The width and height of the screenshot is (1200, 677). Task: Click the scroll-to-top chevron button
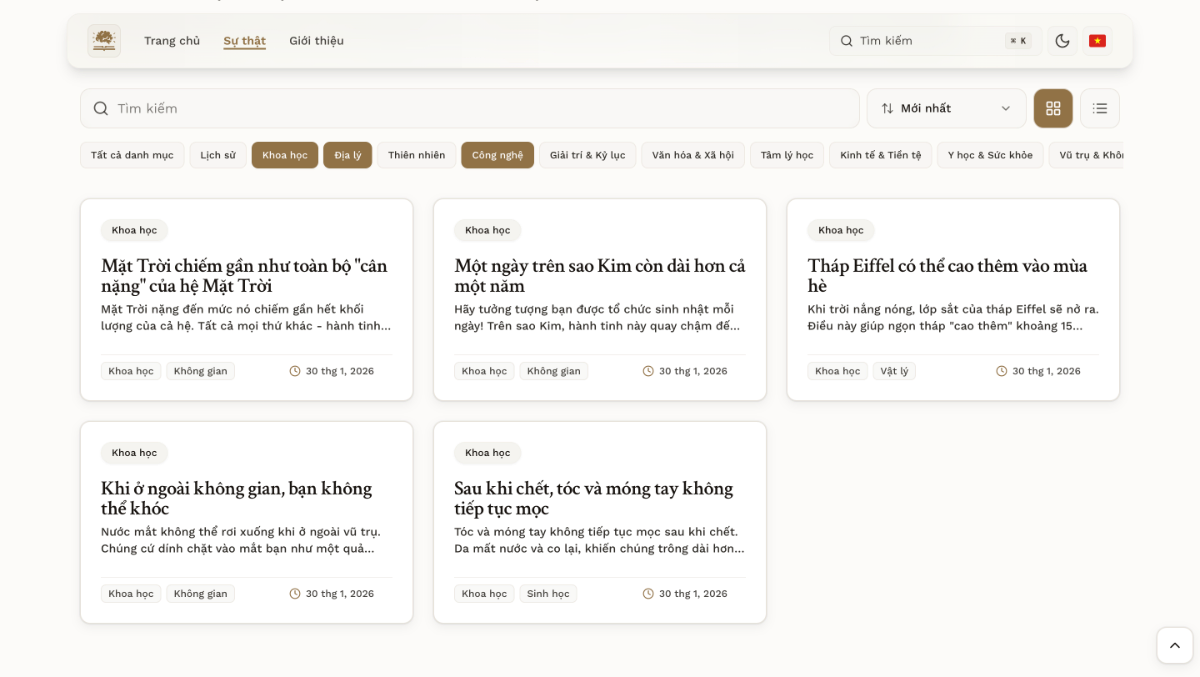click(x=1174, y=645)
